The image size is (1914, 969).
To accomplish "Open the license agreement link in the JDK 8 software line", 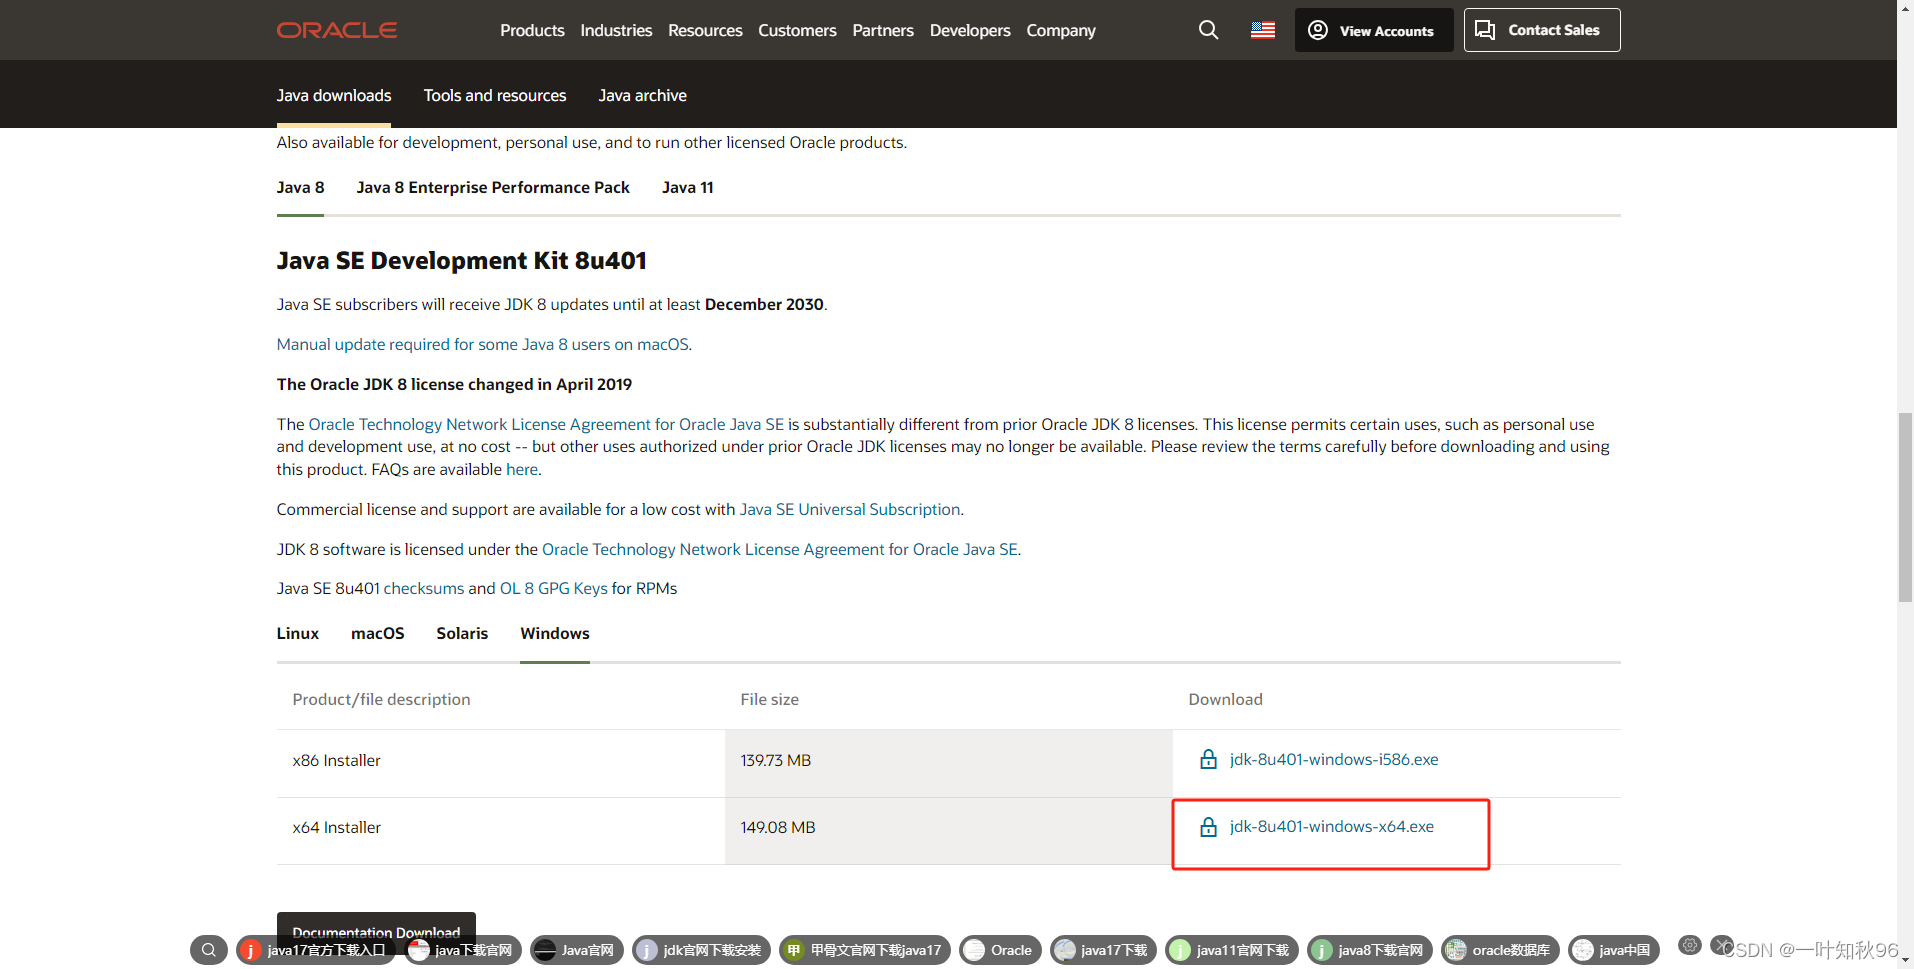I will pyautogui.click(x=780, y=549).
